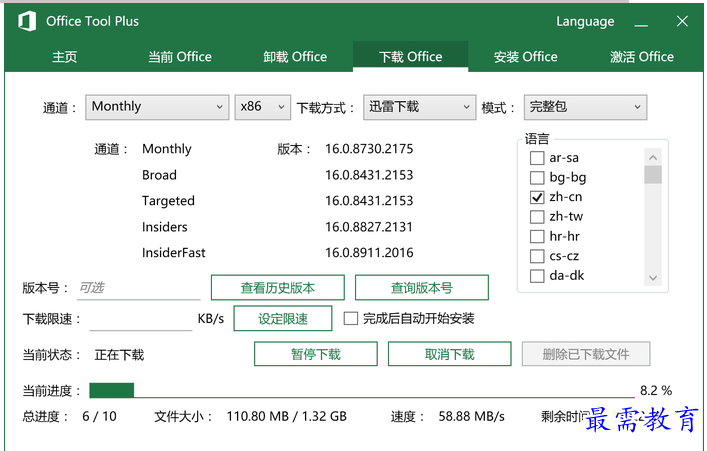707x451 pixels.
Task: Tick the zh-tw language checkbox
Action: tap(537, 217)
